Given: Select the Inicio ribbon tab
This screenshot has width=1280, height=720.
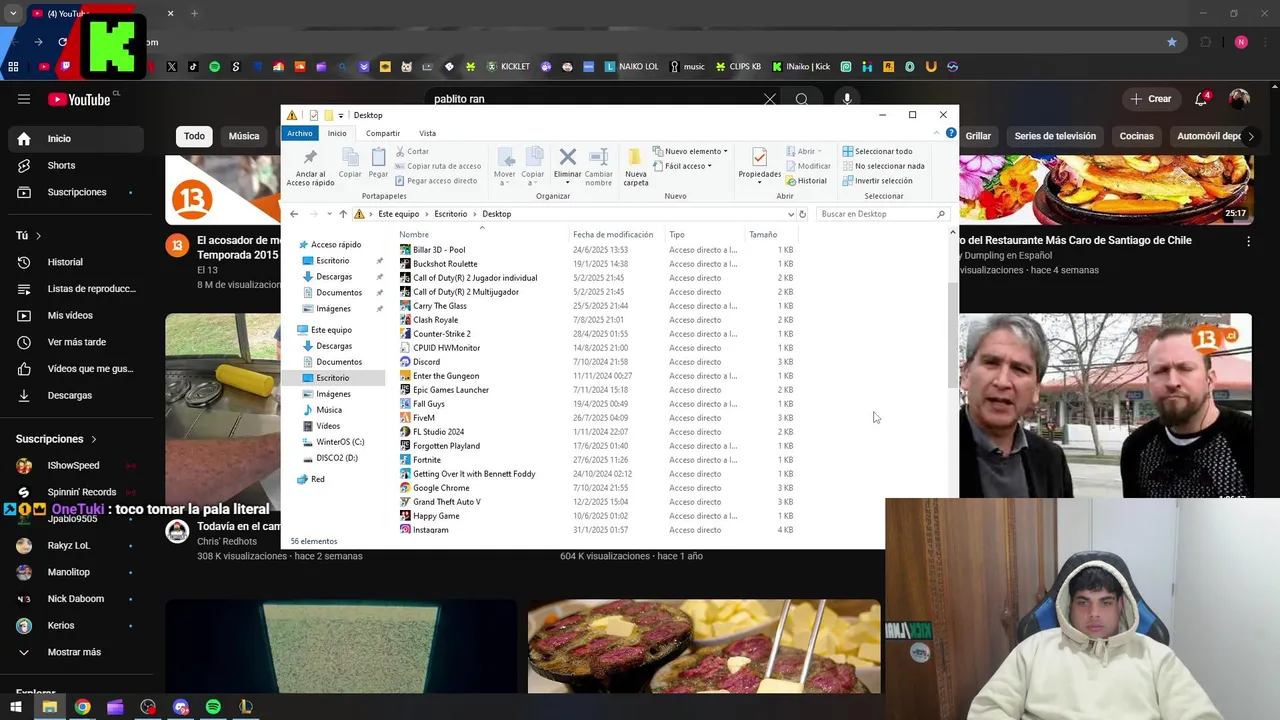Looking at the screenshot, I should coord(337,133).
